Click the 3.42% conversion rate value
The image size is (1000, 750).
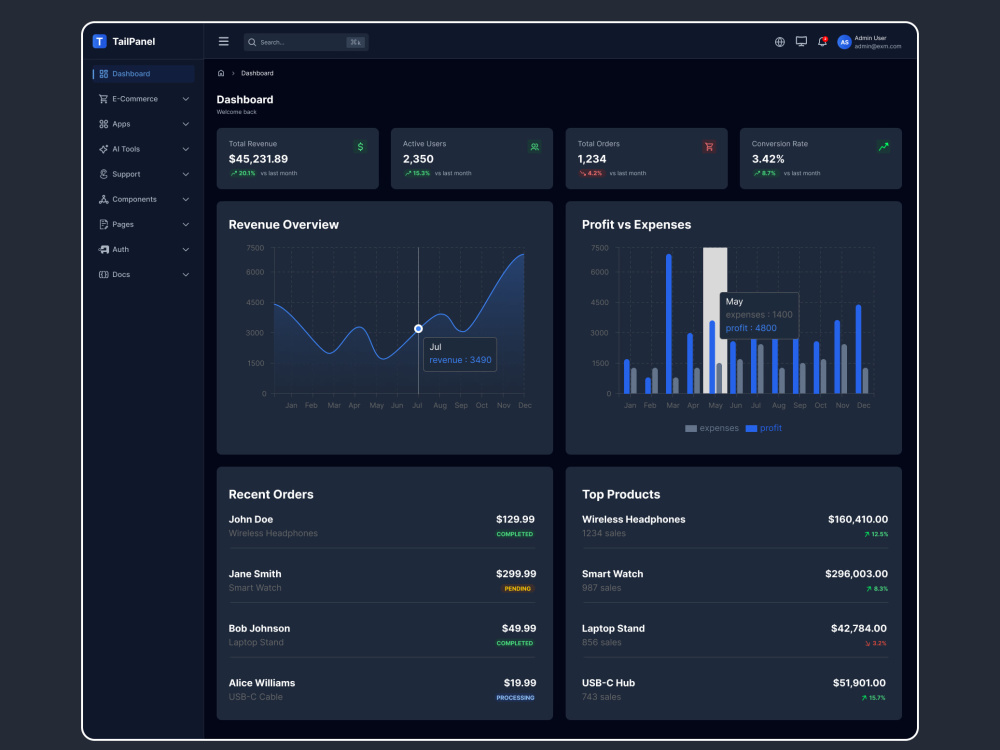(768, 159)
